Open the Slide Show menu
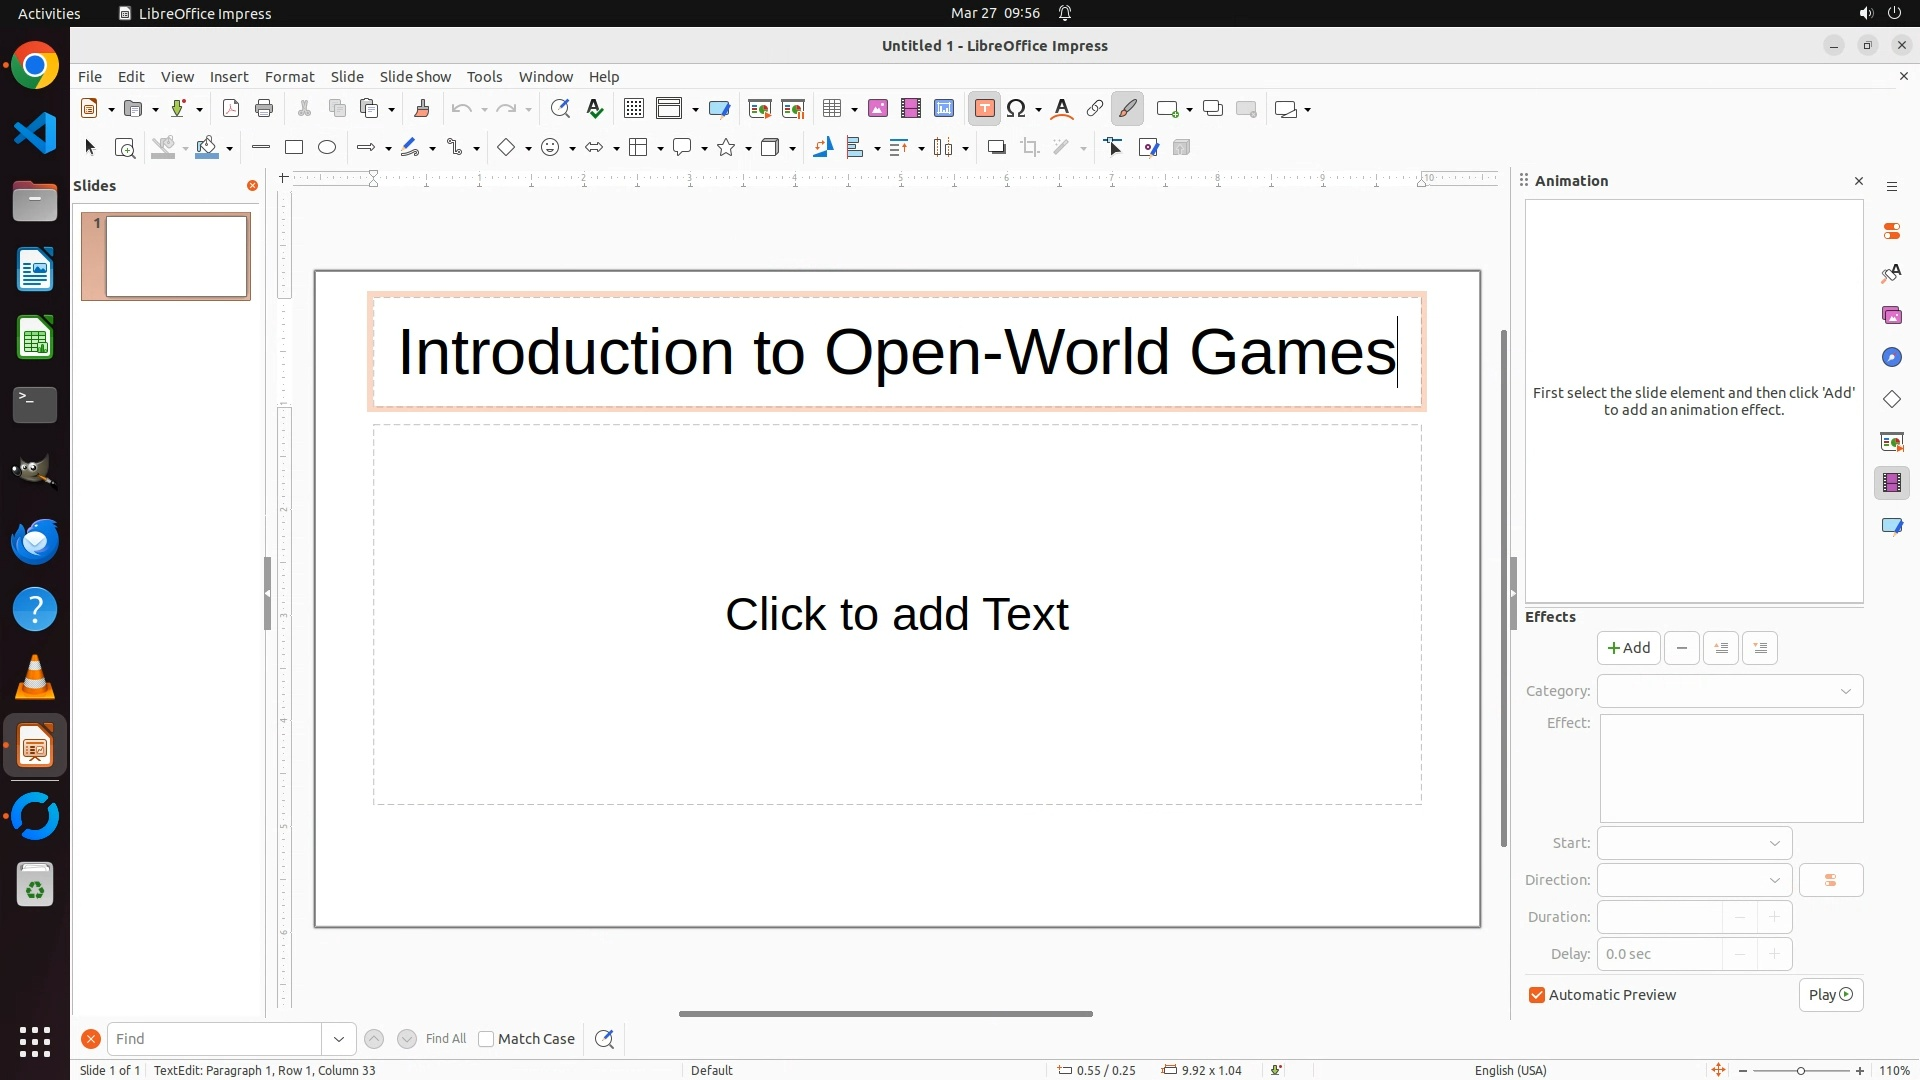 tap(415, 77)
